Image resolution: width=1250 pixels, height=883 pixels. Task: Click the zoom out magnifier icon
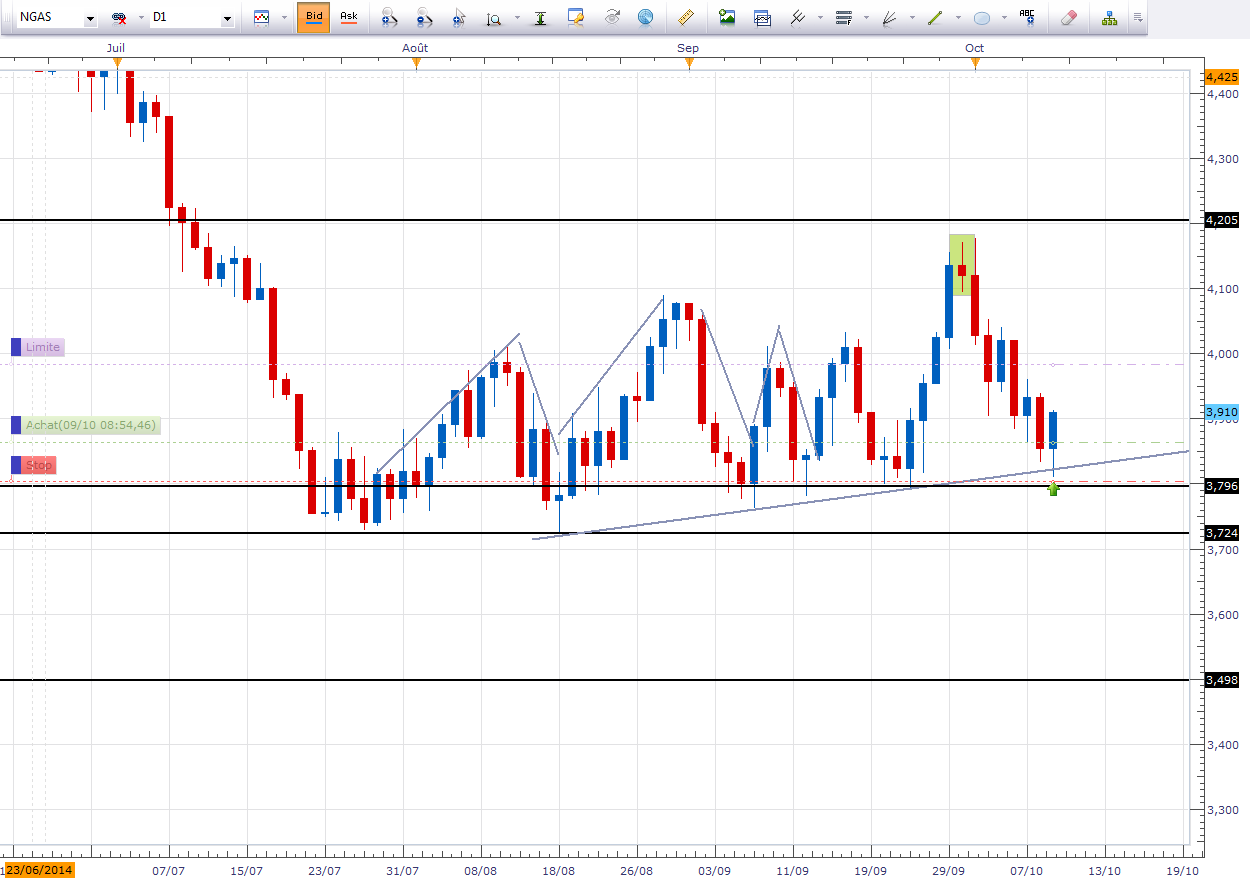click(x=424, y=18)
